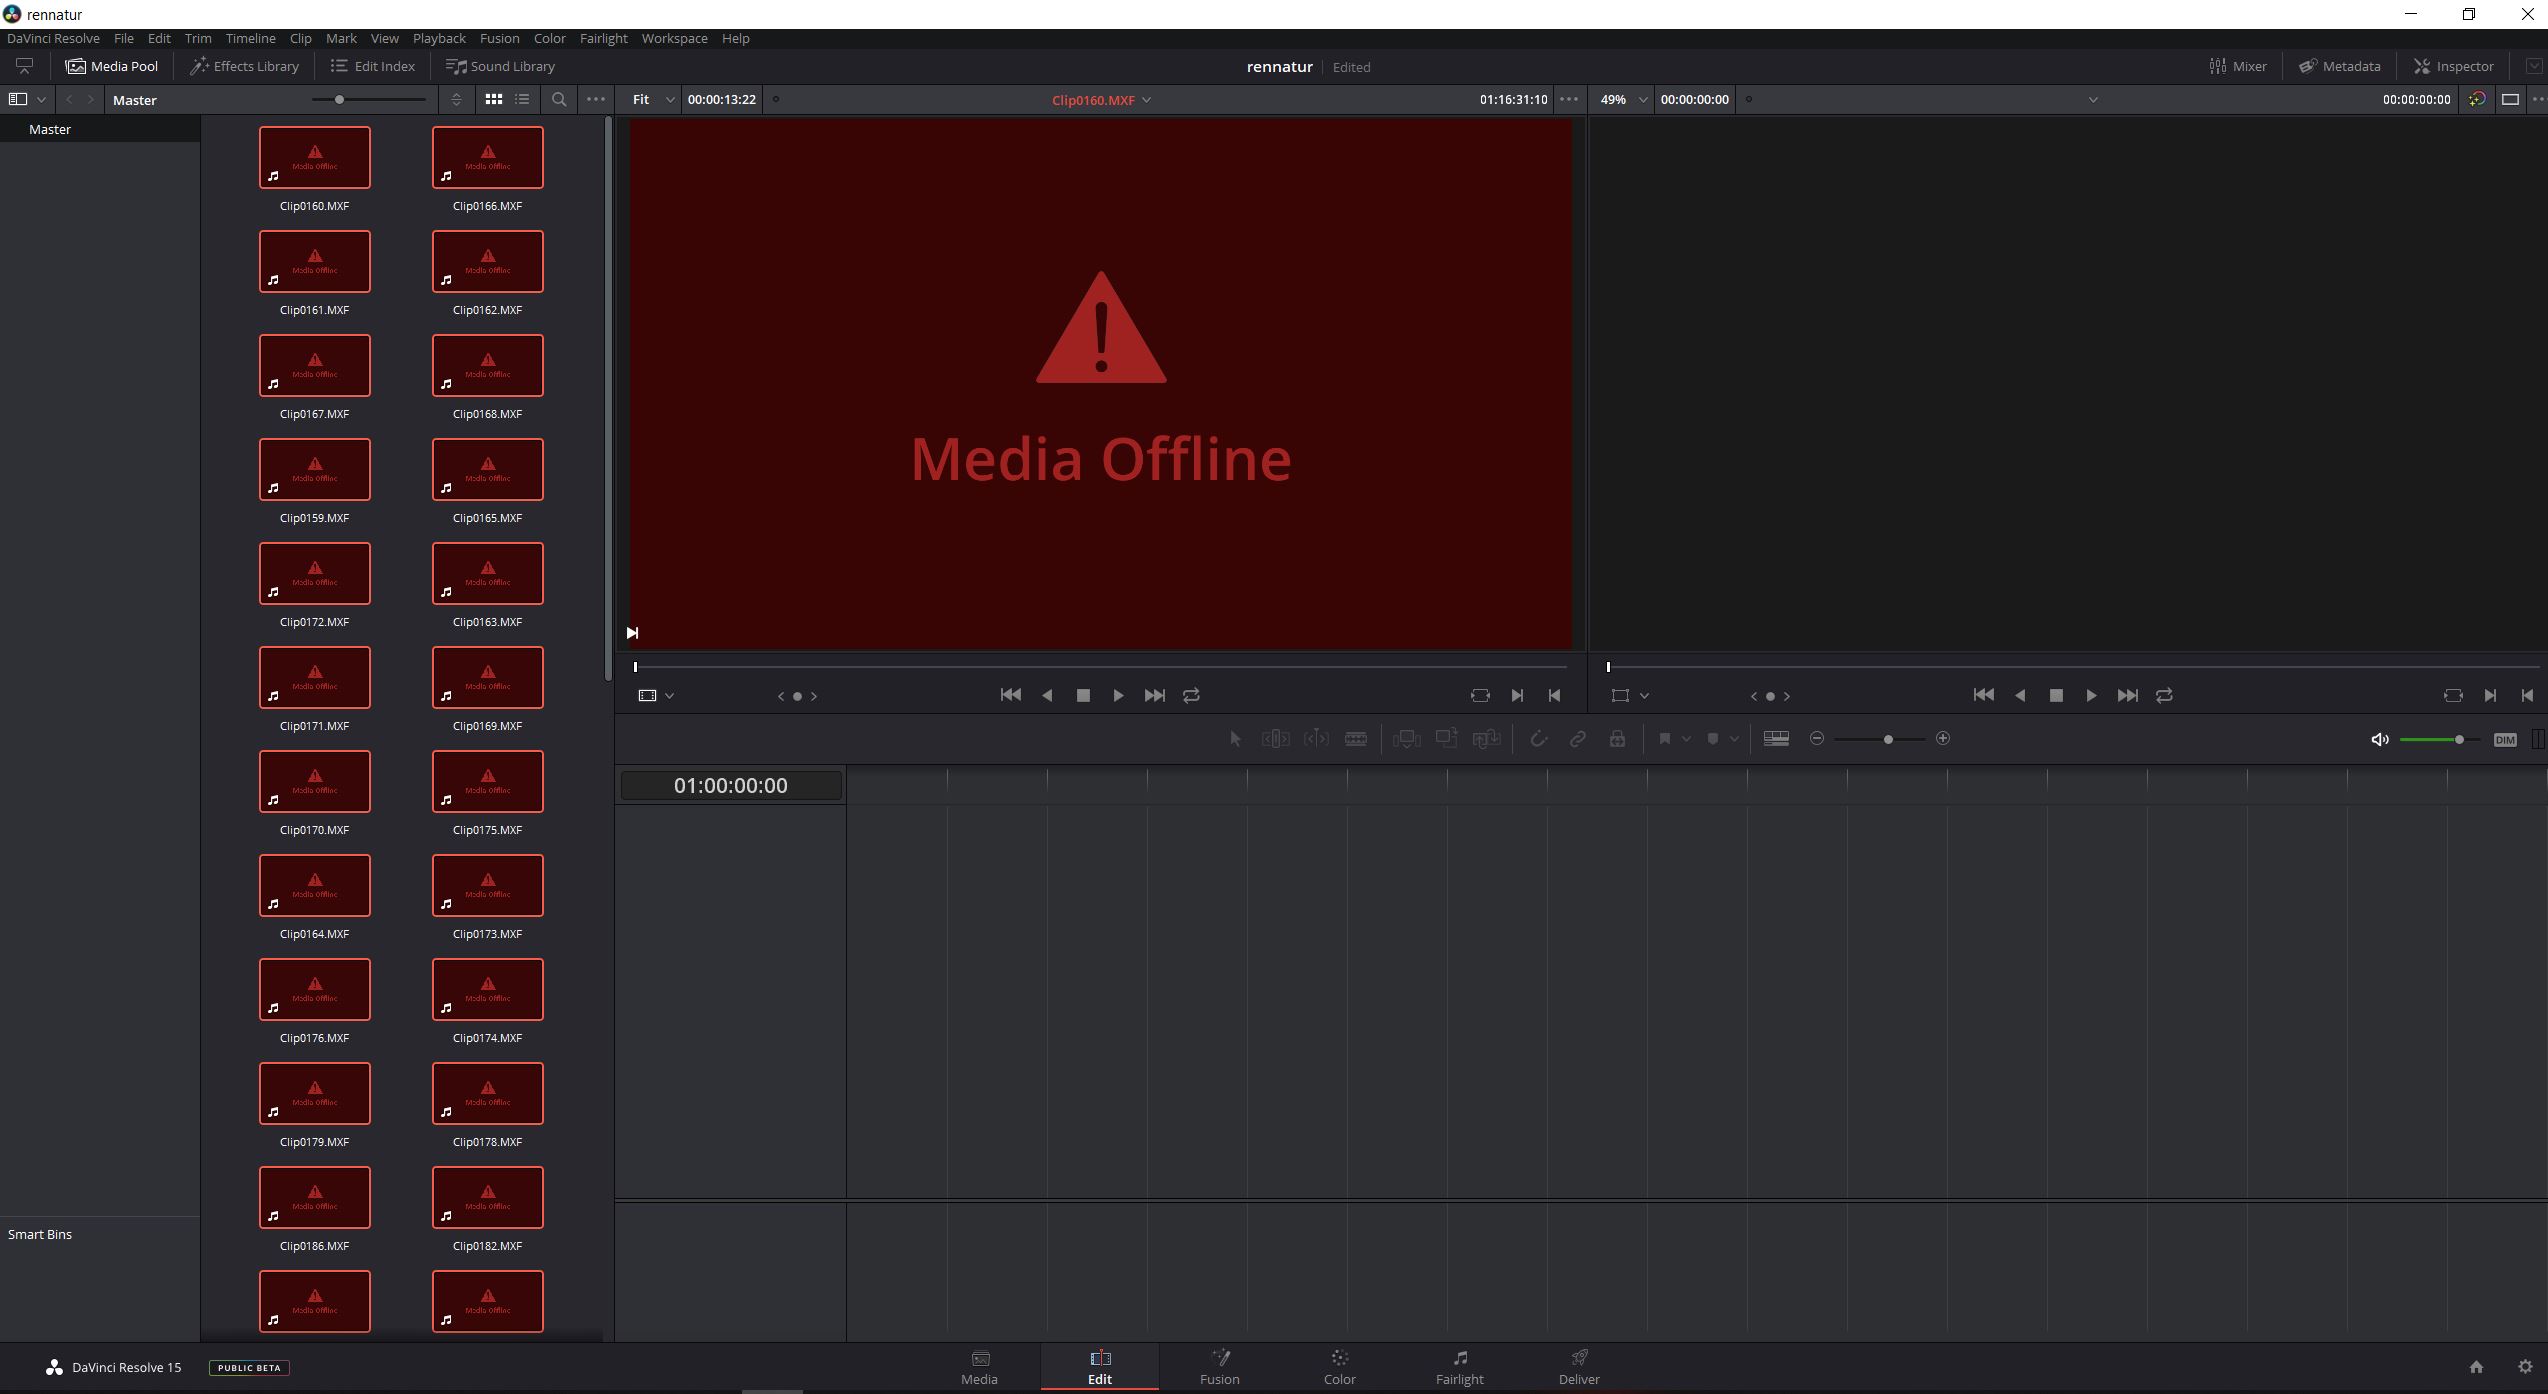Open the Fusion page tab
The width and height of the screenshot is (2548, 1394).
(1220, 1367)
